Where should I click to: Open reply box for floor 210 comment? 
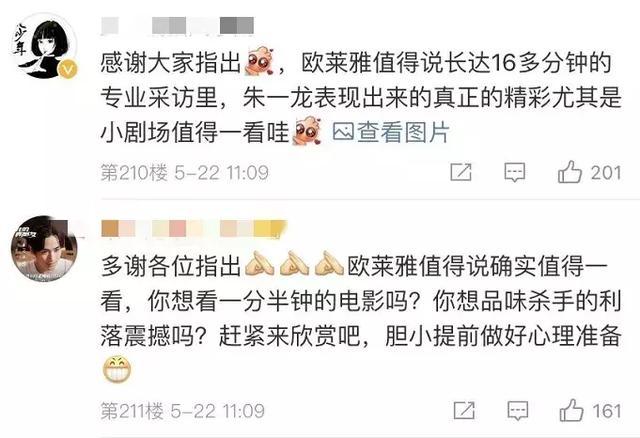click(x=515, y=173)
